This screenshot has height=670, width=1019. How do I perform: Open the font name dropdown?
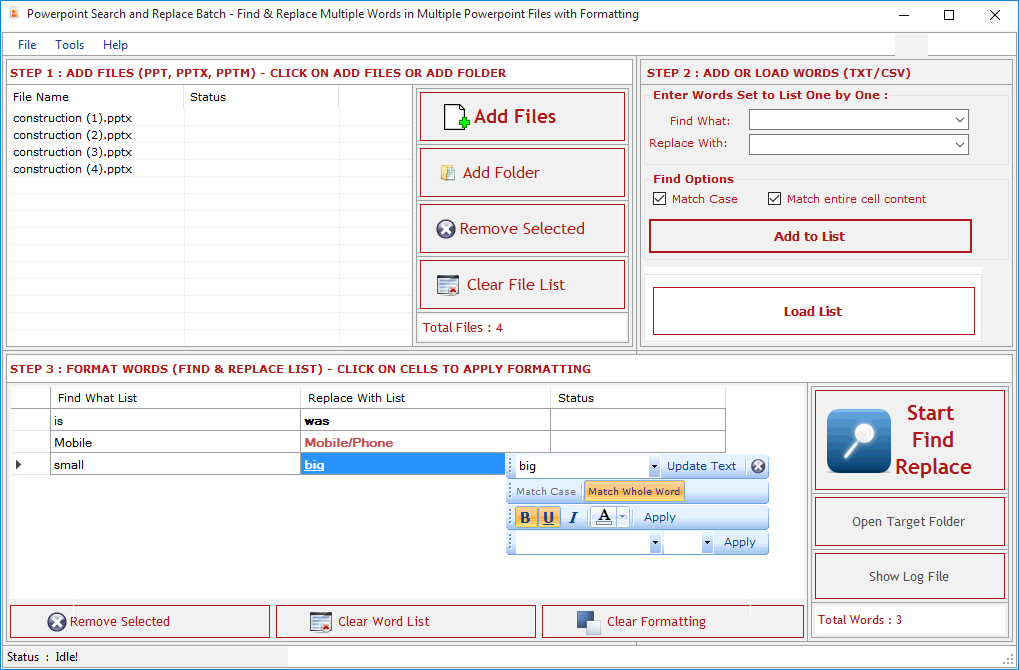tap(655, 543)
